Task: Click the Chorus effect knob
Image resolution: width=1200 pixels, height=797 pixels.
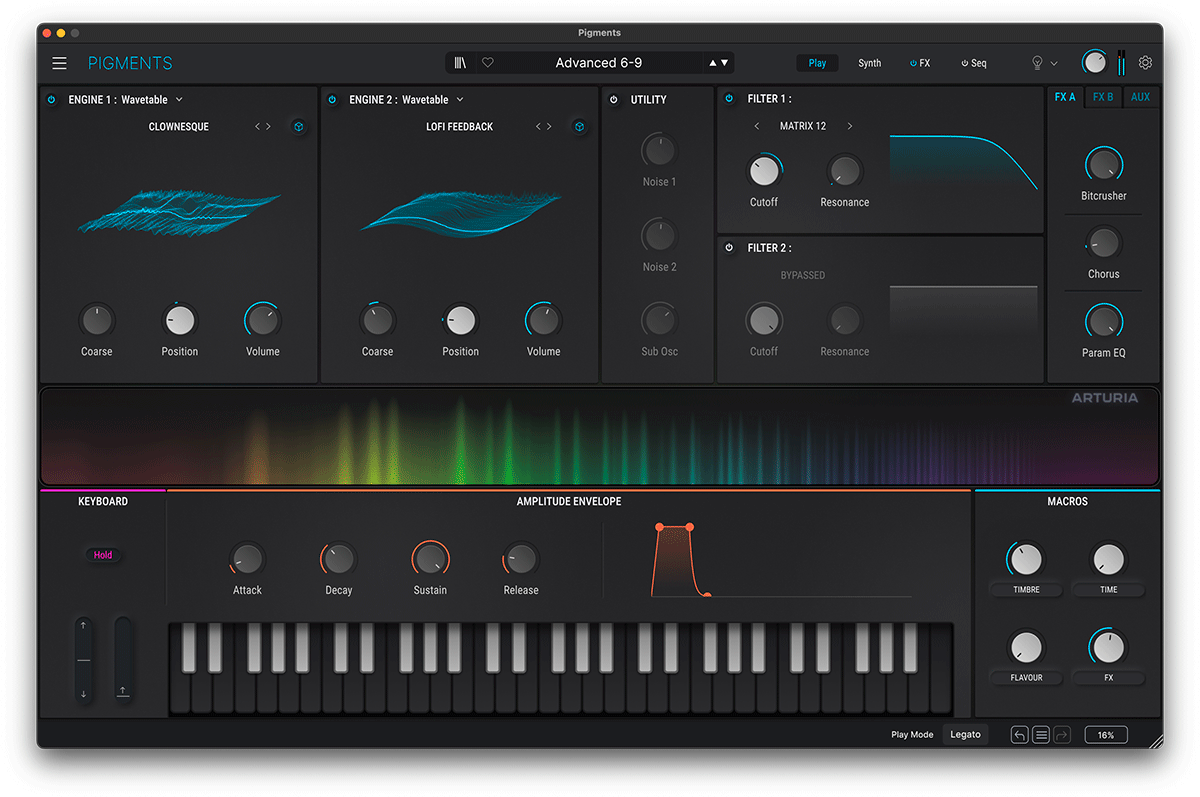Action: click(x=1103, y=243)
